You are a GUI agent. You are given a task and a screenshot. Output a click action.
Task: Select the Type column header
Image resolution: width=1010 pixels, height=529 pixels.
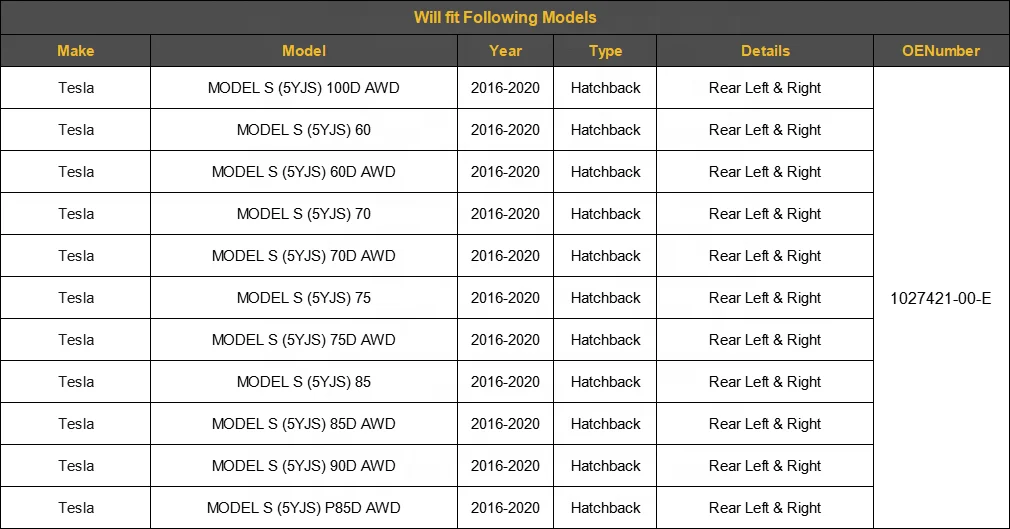click(605, 51)
